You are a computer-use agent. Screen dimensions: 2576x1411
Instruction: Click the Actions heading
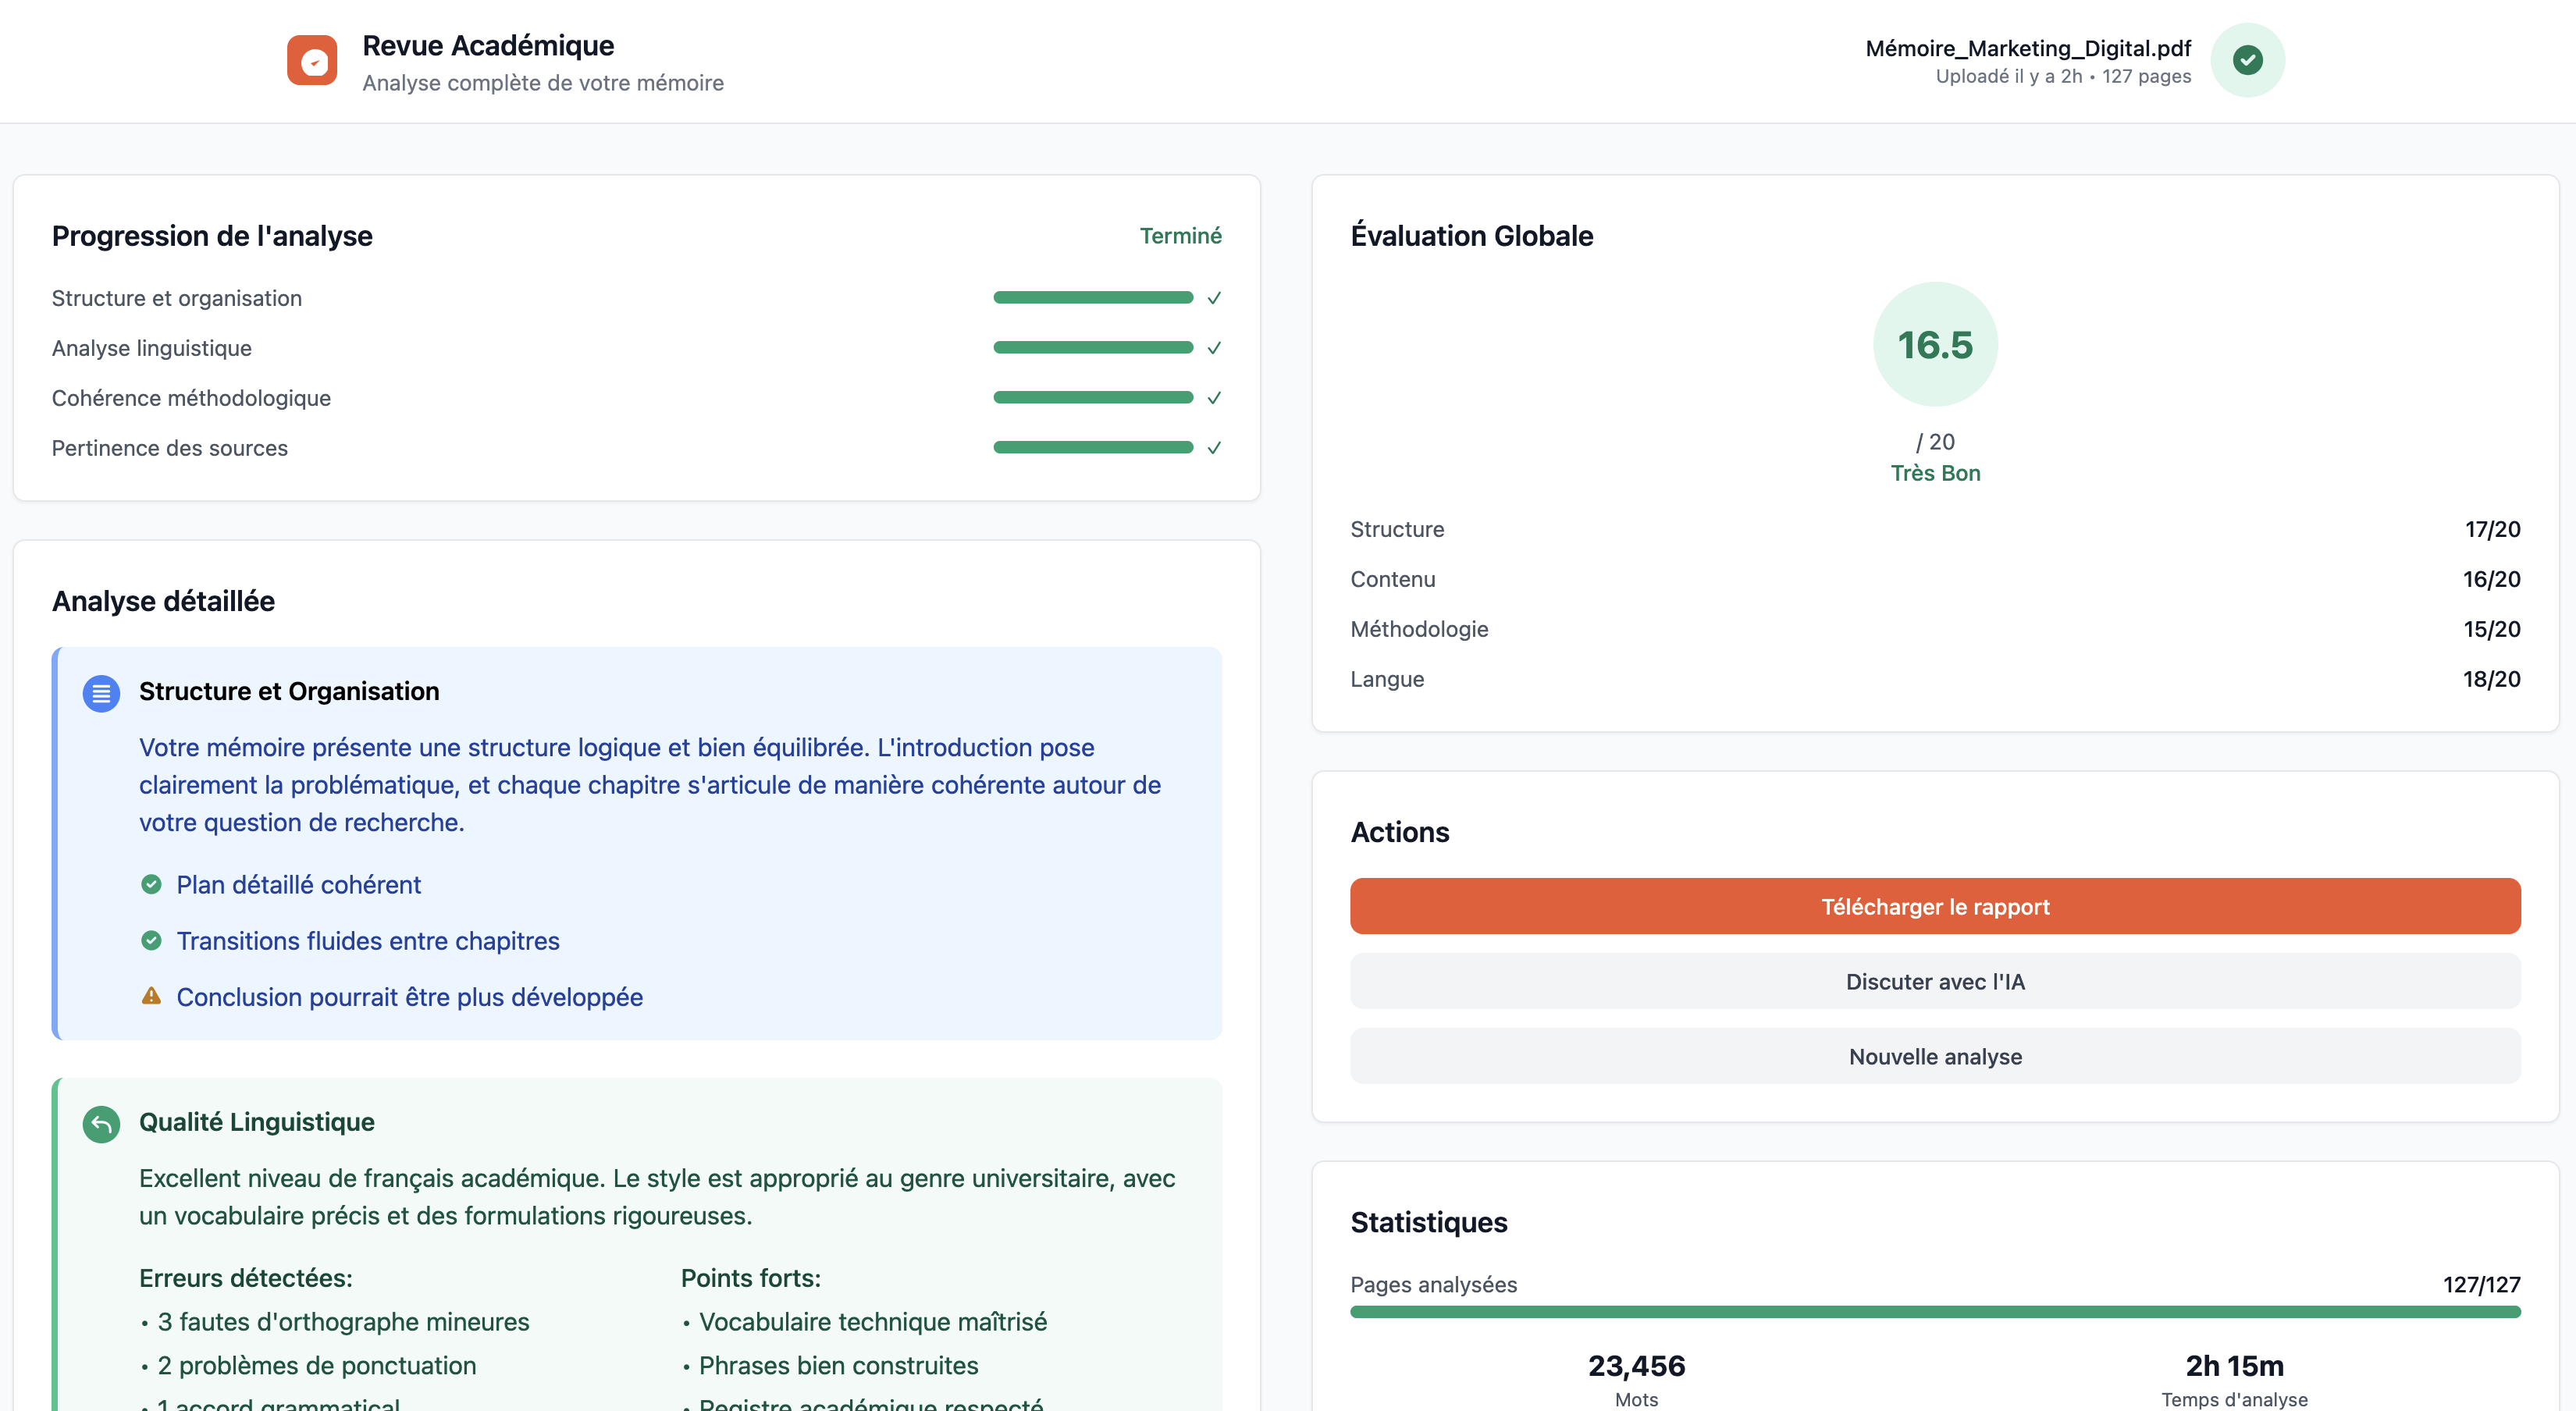[x=1399, y=832]
